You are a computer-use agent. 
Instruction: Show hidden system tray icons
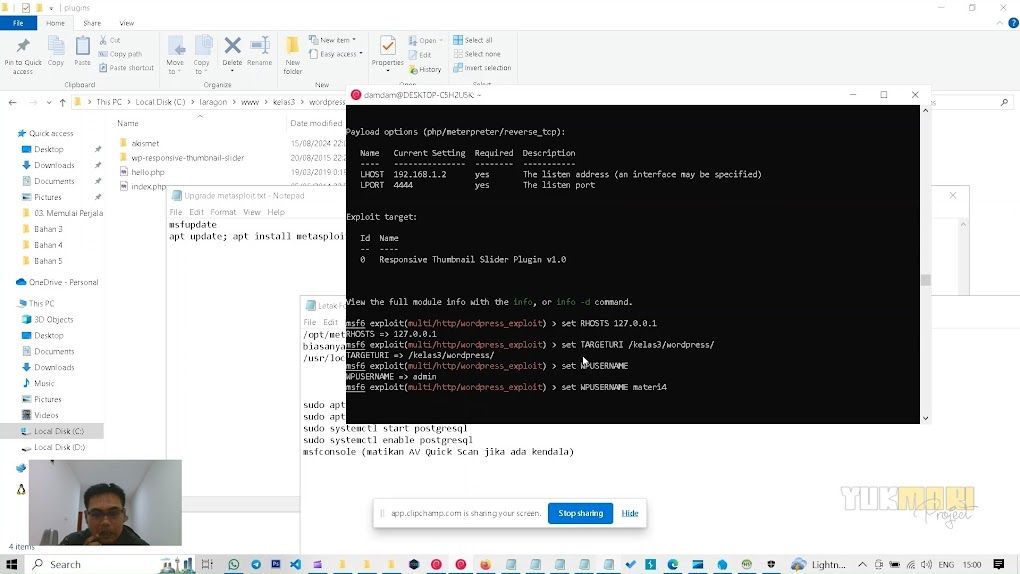862,564
